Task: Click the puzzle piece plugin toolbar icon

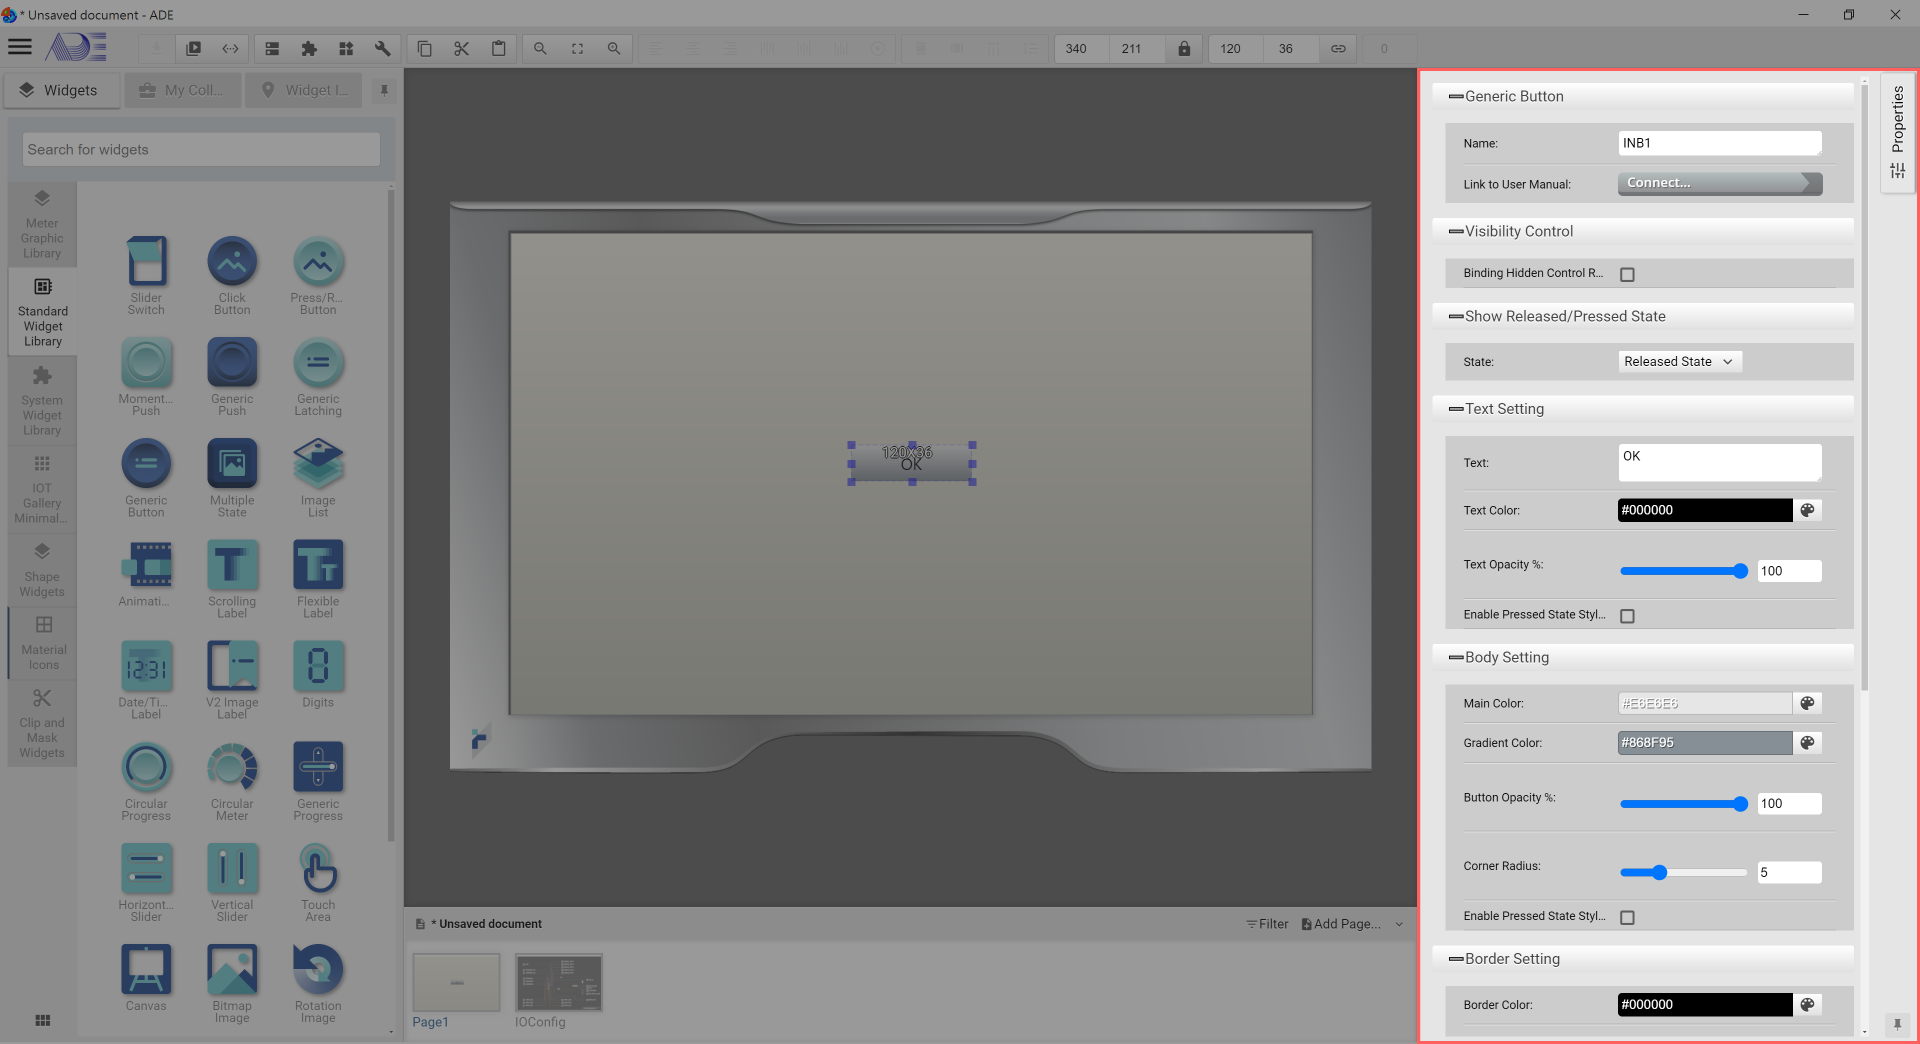Action: coord(309,49)
